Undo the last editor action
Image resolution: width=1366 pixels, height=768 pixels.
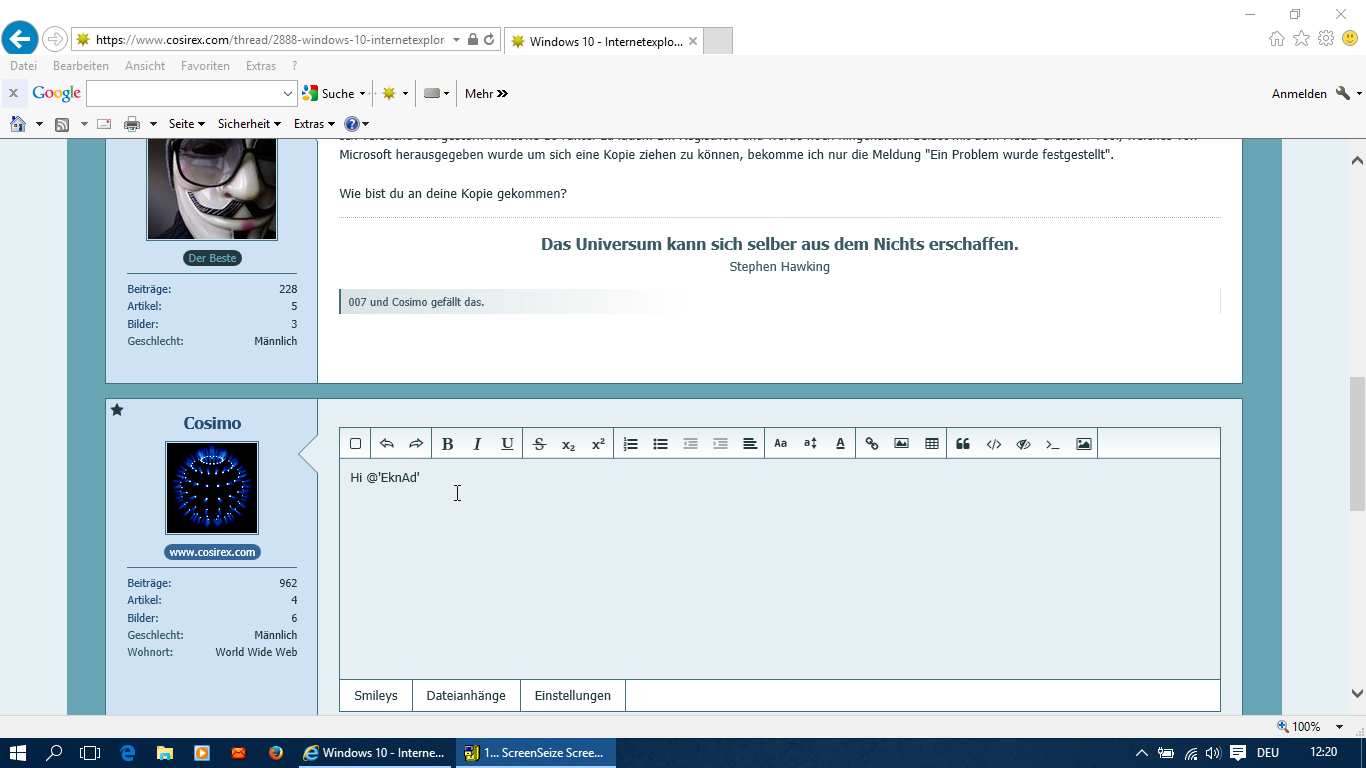click(x=386, y=444)
